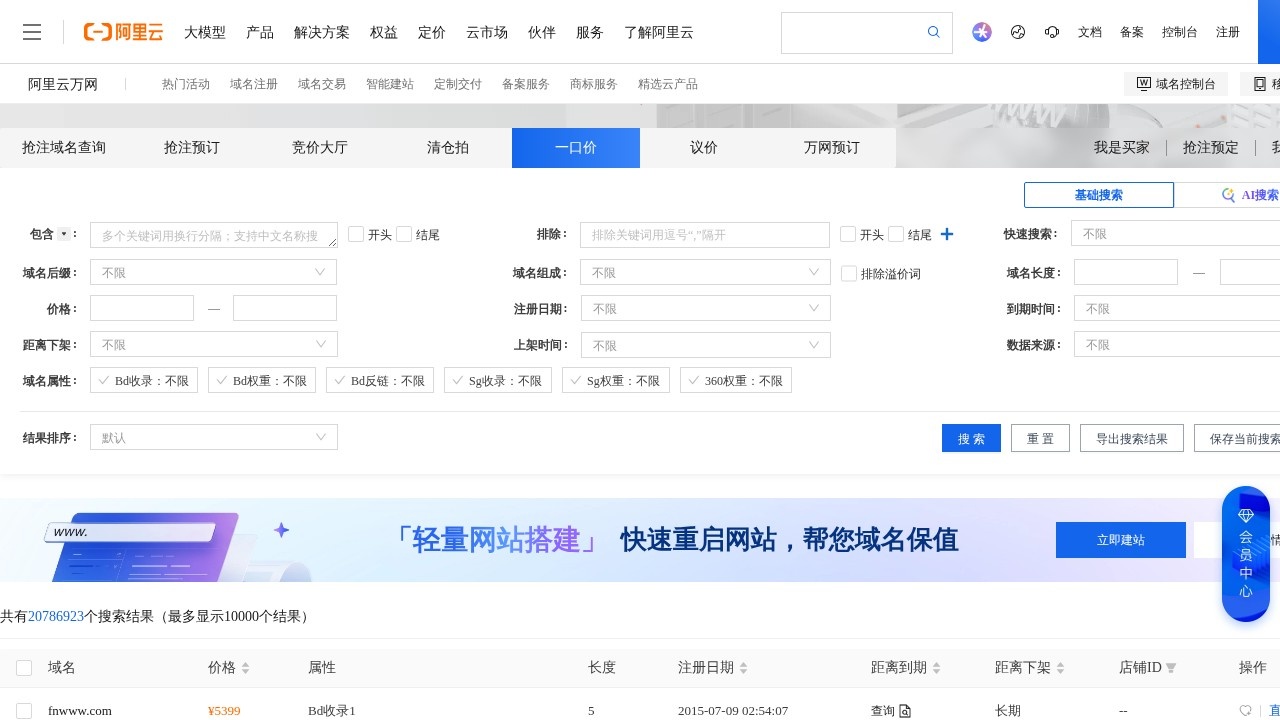Select the 一口价 tab
1280x720 pixels.
pyautogui.click(x=576, y=148)
